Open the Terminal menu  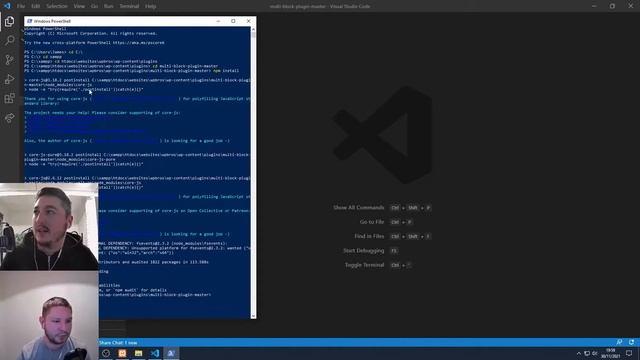click(x=129, y=6)
